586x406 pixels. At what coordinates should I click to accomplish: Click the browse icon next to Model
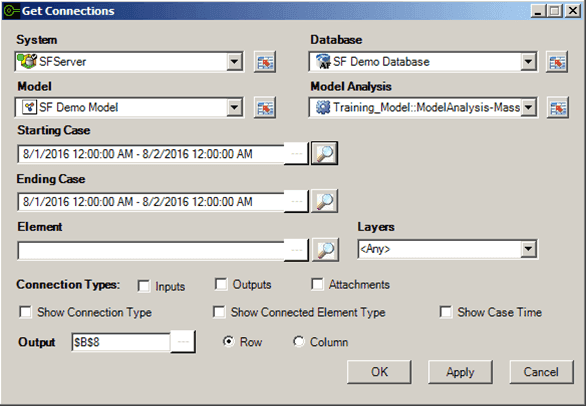pyautogui.click(x=265, y=108)
